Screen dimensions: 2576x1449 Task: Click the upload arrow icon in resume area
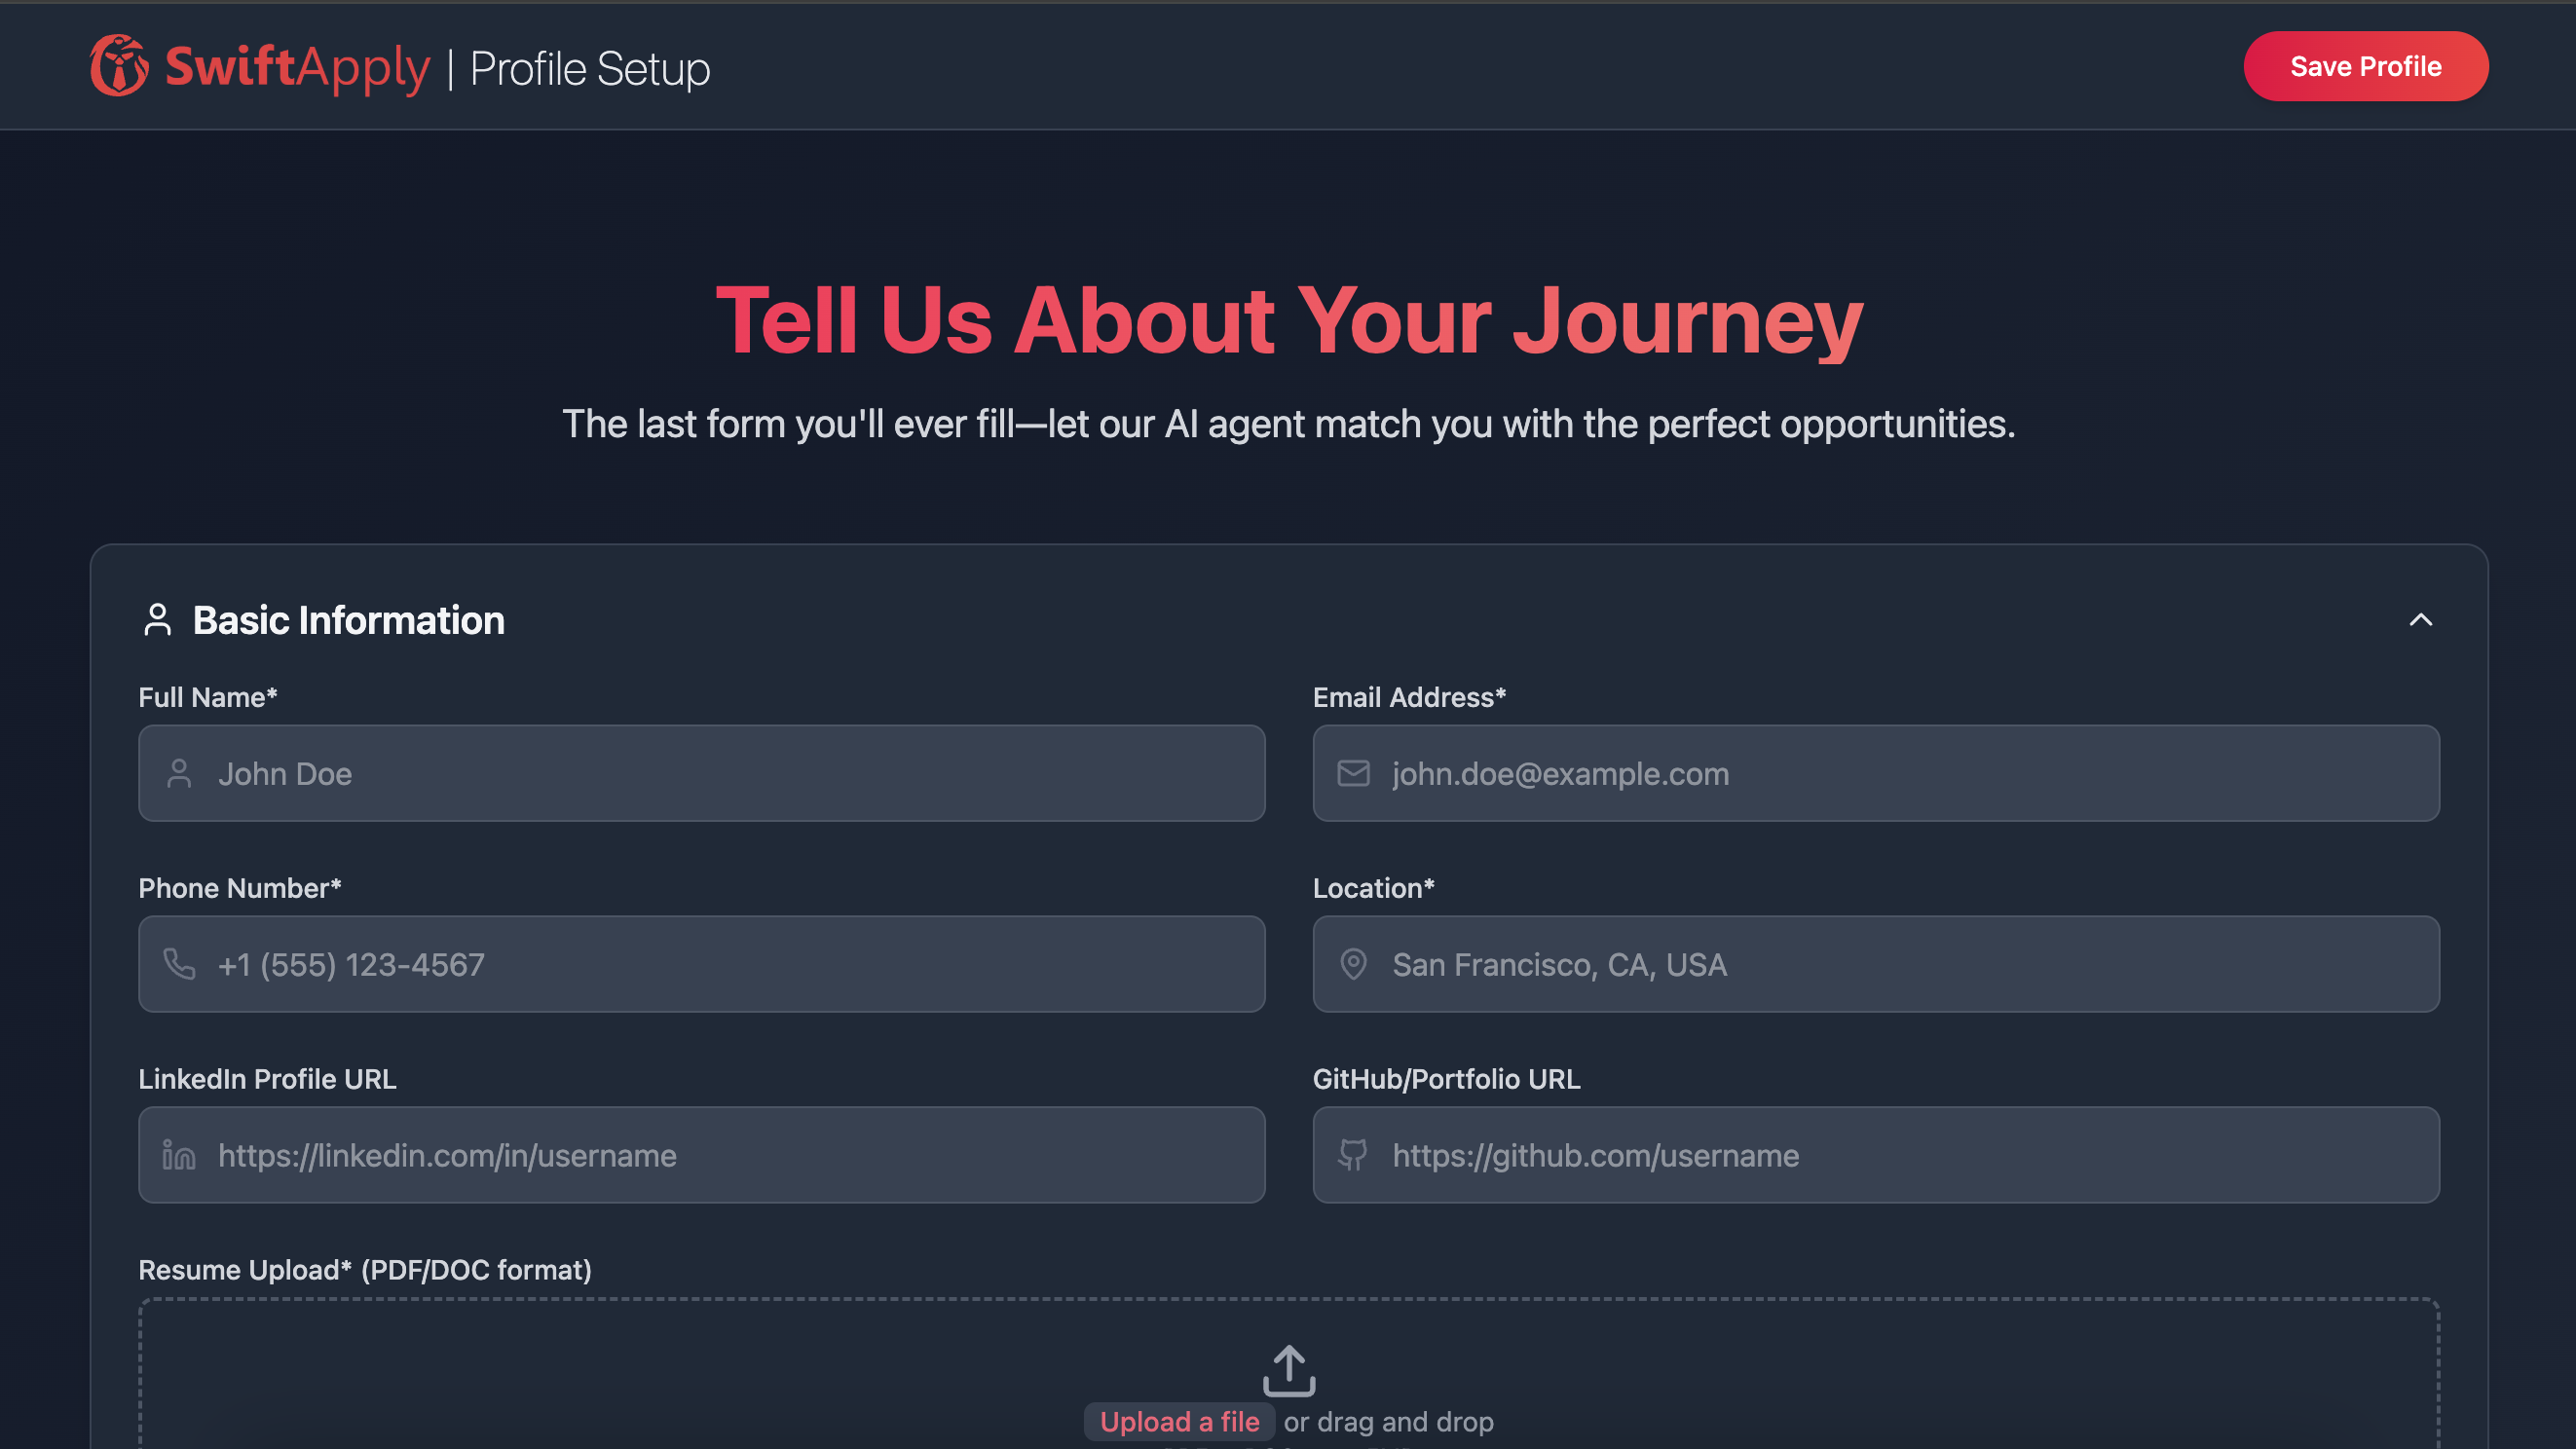[1289, 1370]
